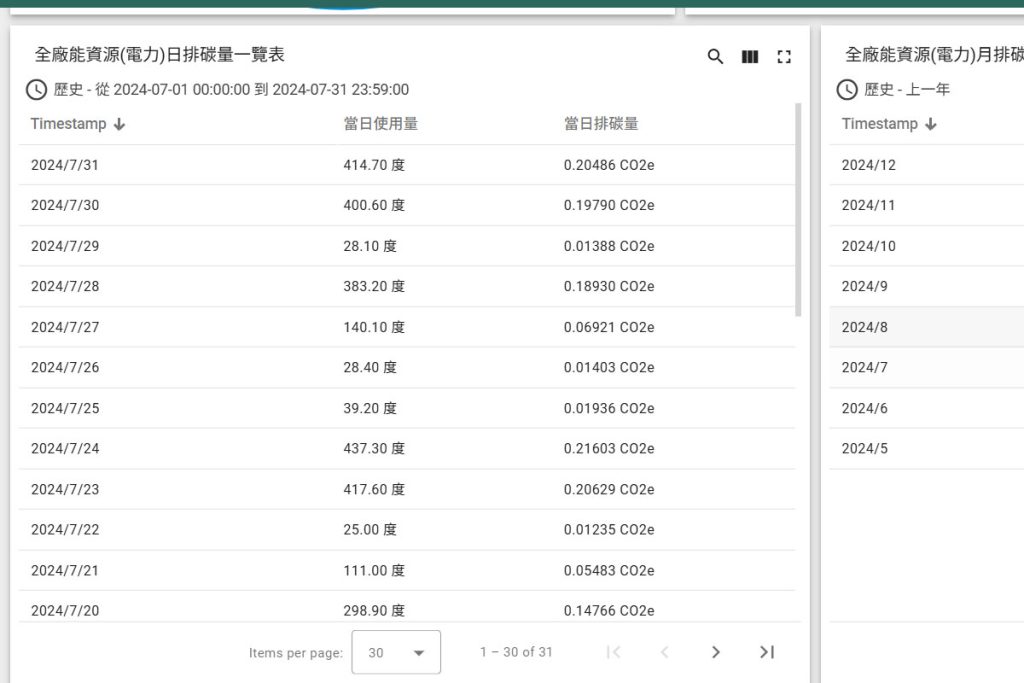
Task: Click the clock icon in monthly table
Action: pyautogui.click(x=847, y=90)
